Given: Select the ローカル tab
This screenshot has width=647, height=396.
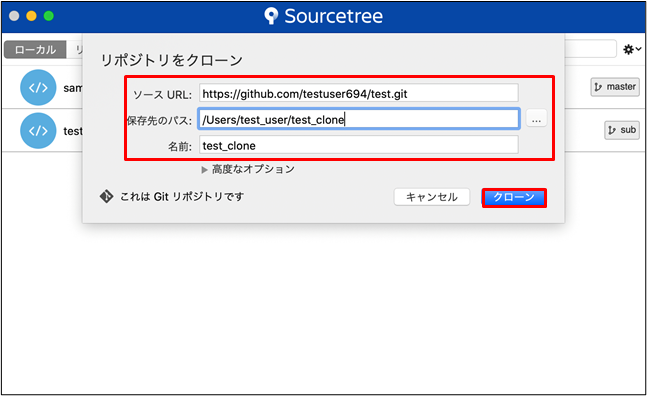Looking at the screenshot, I should click(35, 50).
